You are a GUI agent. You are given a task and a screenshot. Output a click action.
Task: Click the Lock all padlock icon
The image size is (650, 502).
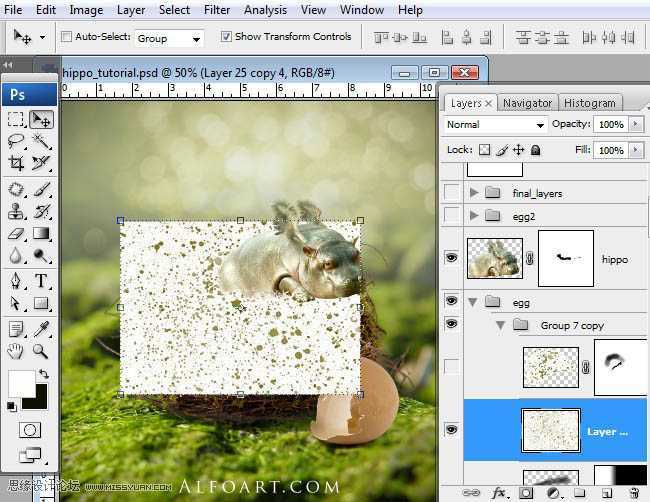click(535, 150)
